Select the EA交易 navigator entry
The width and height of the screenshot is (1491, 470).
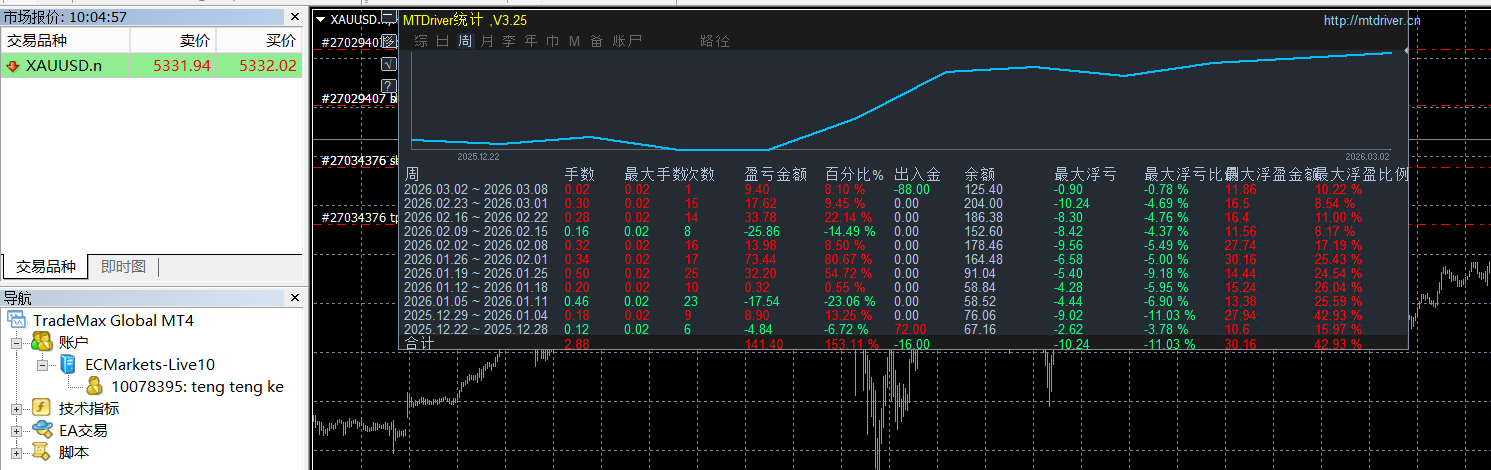(x=82, y=430)
